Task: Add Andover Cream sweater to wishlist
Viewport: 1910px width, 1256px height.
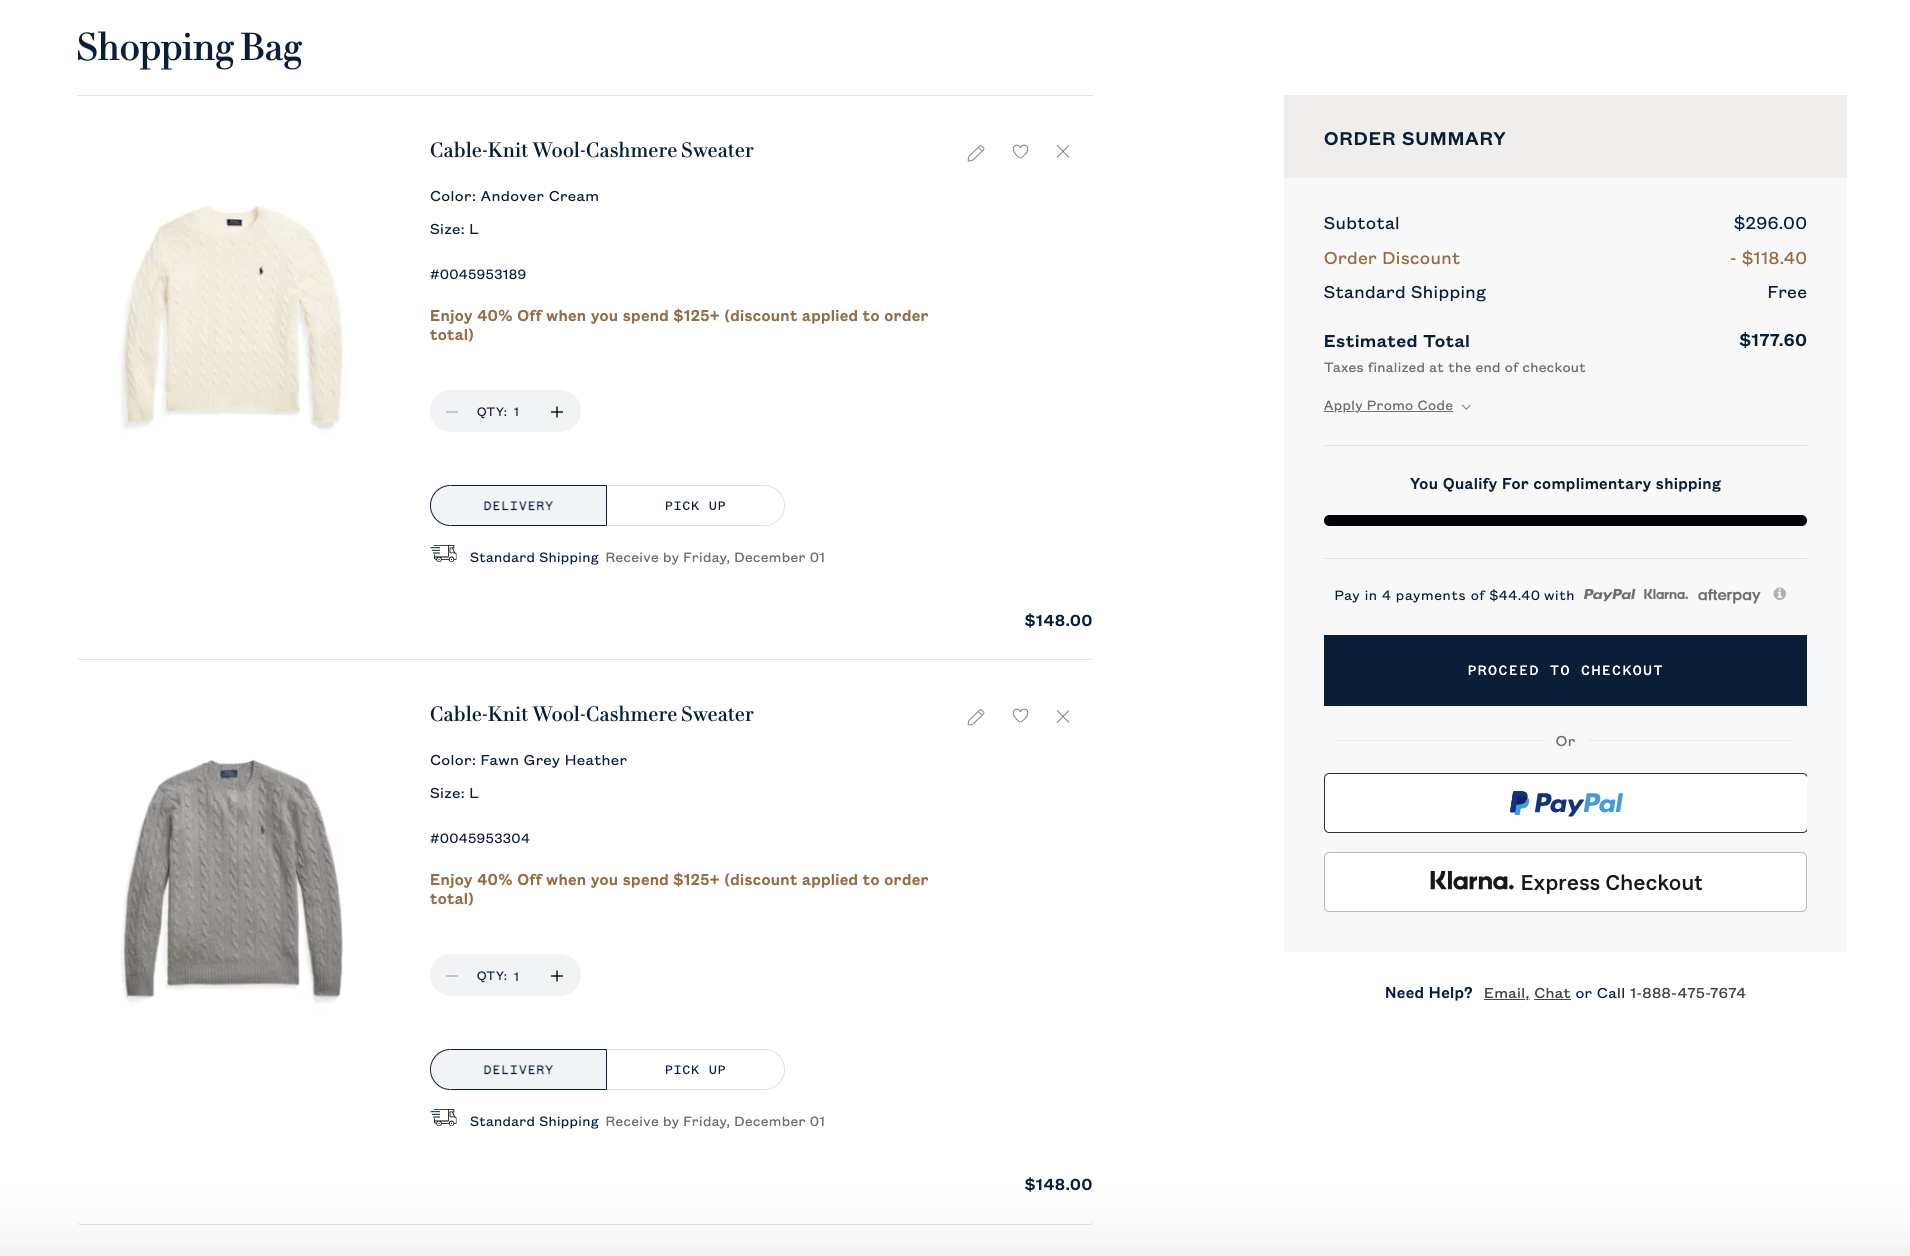Action: click(x=1020, y=152)
